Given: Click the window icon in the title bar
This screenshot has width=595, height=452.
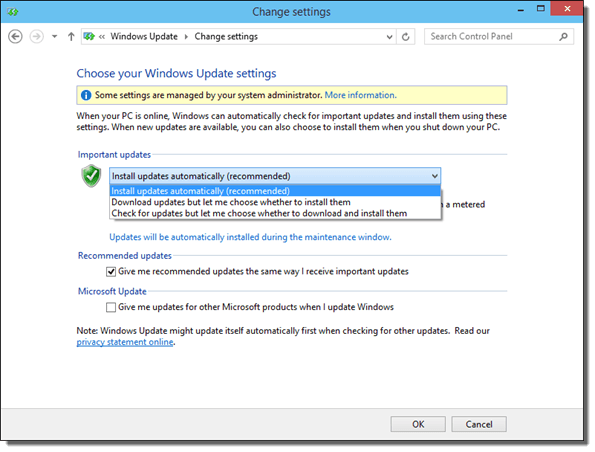Looking at the screenshot, I should click(x=13, y=12).
